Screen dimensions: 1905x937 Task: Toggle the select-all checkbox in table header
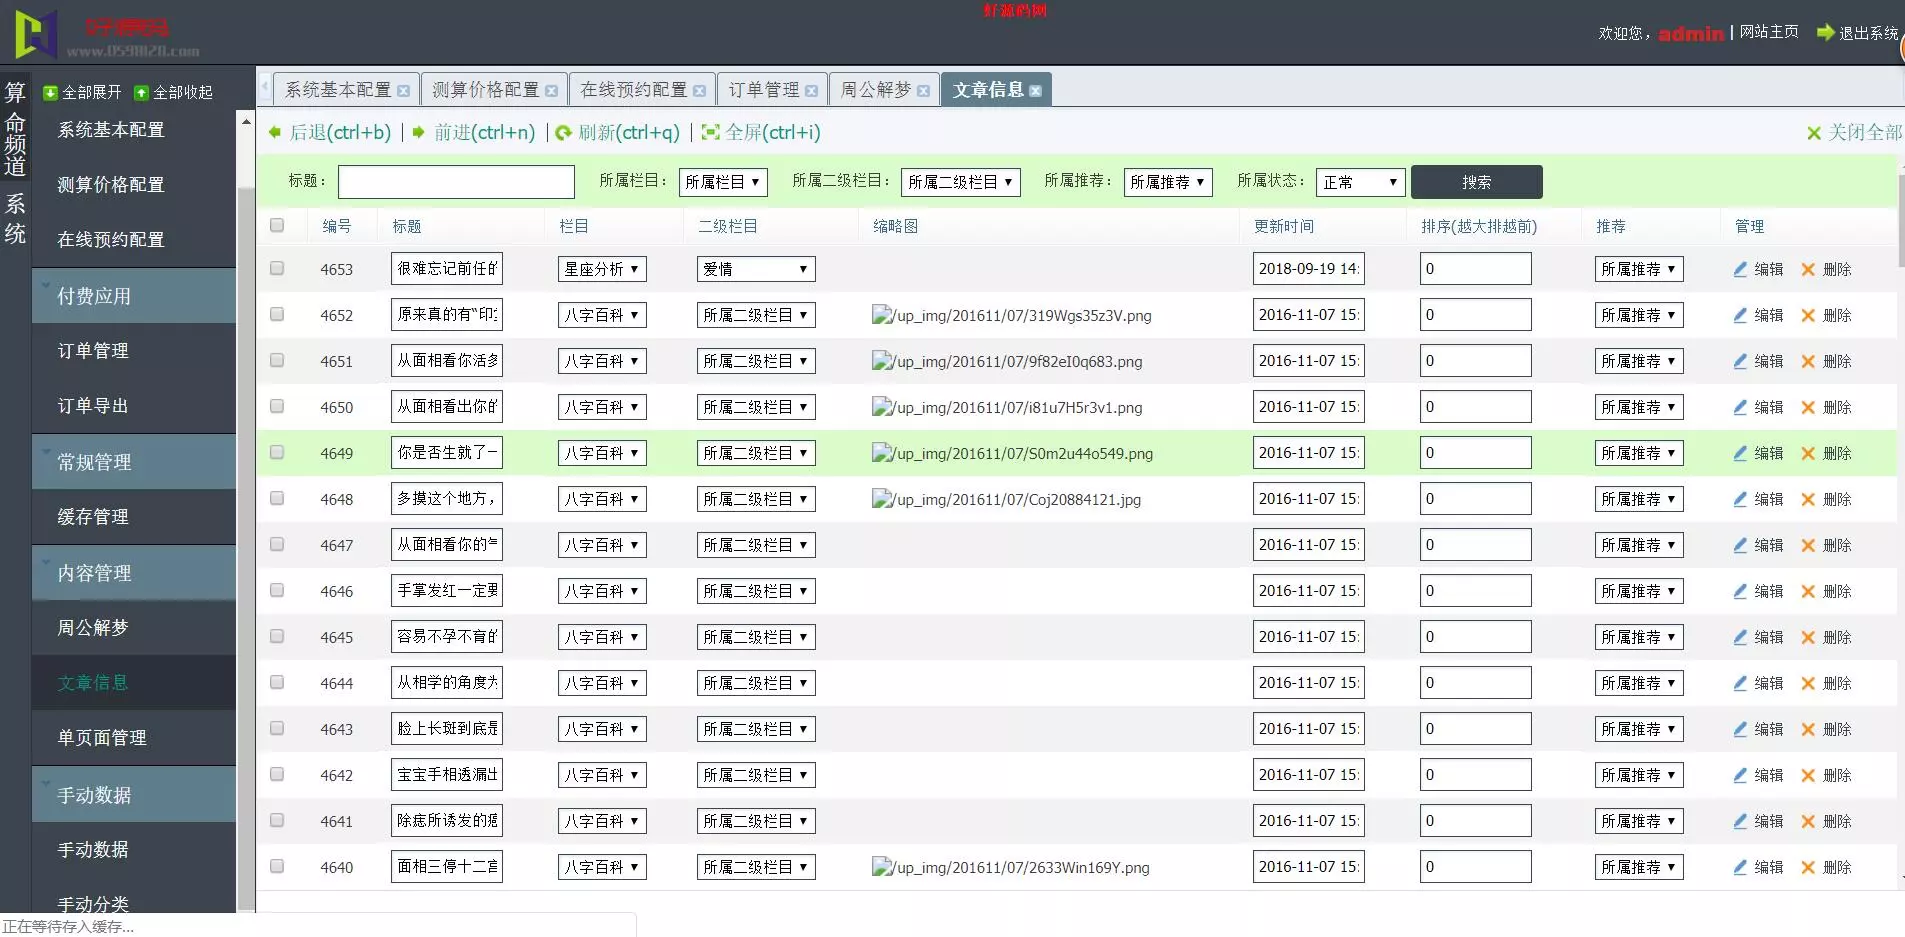[x=277, y=225]
